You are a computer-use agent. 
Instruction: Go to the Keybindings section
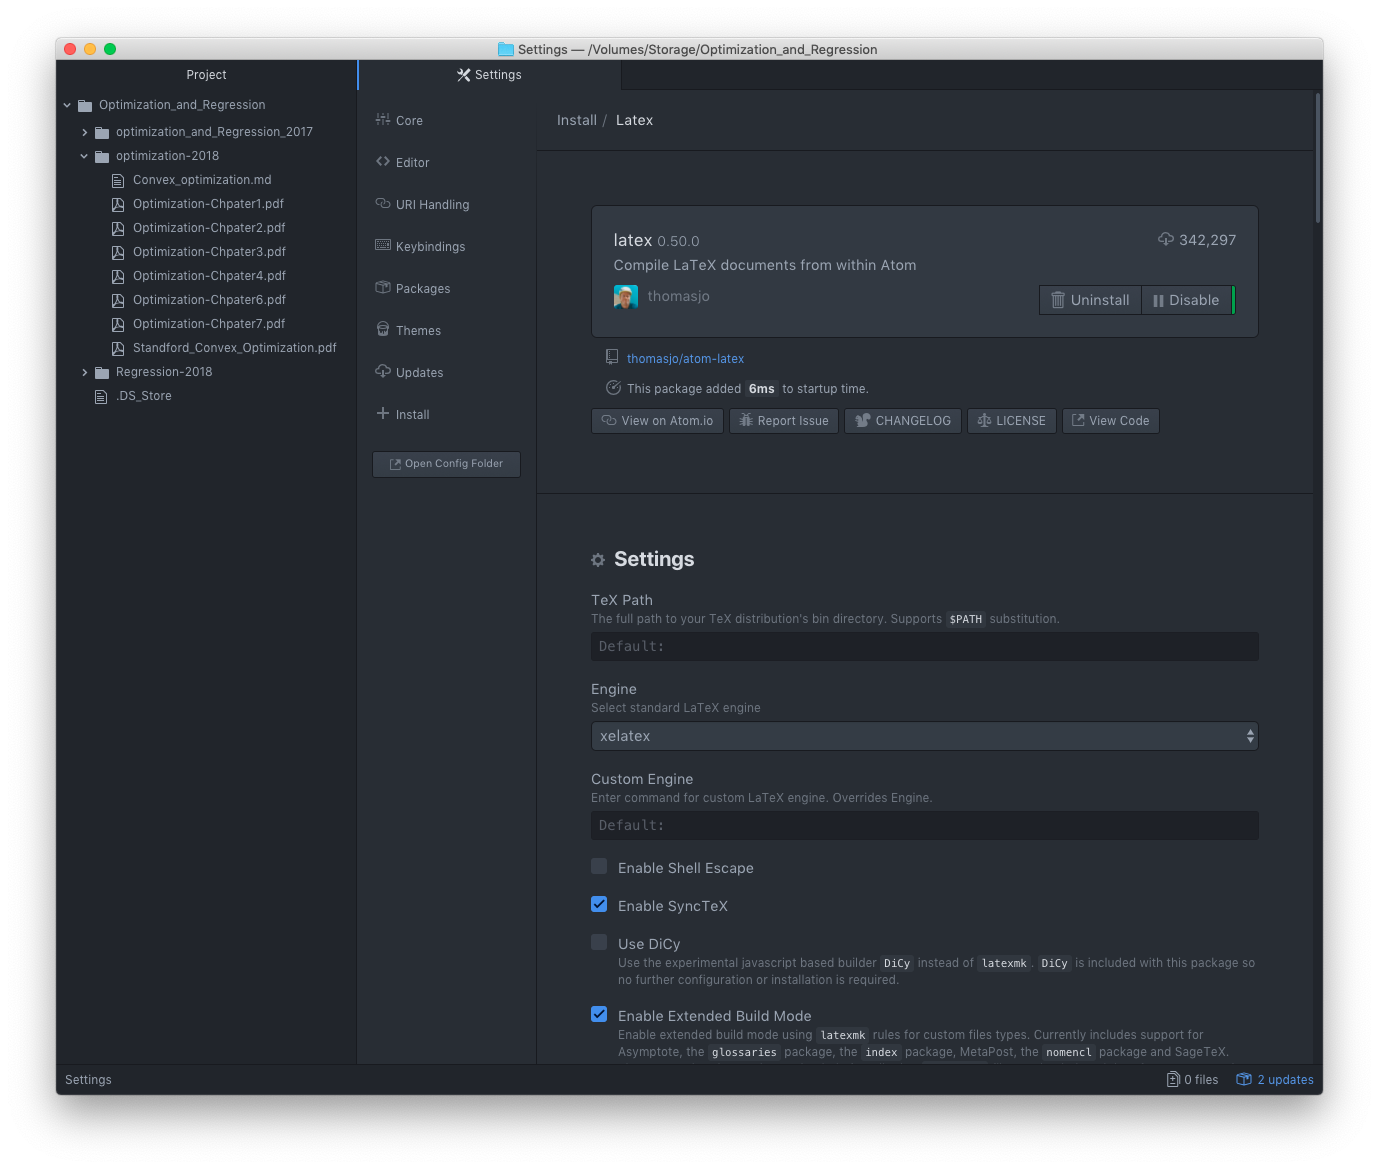(430, 247)
